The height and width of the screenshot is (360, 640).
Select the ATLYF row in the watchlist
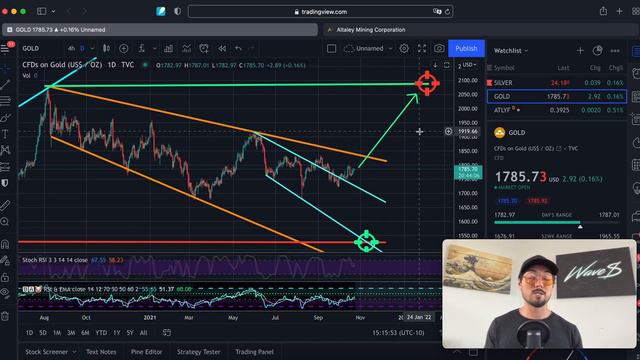click(x=557, y=110)
